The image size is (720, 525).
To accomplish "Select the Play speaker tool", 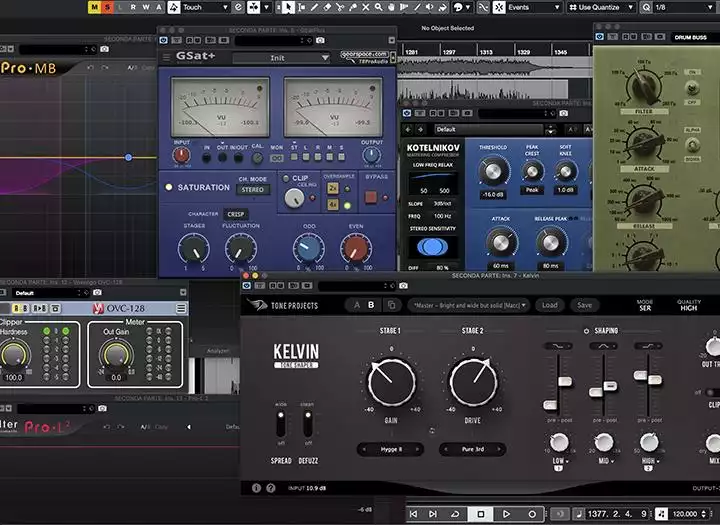I will tap(430, 7).
